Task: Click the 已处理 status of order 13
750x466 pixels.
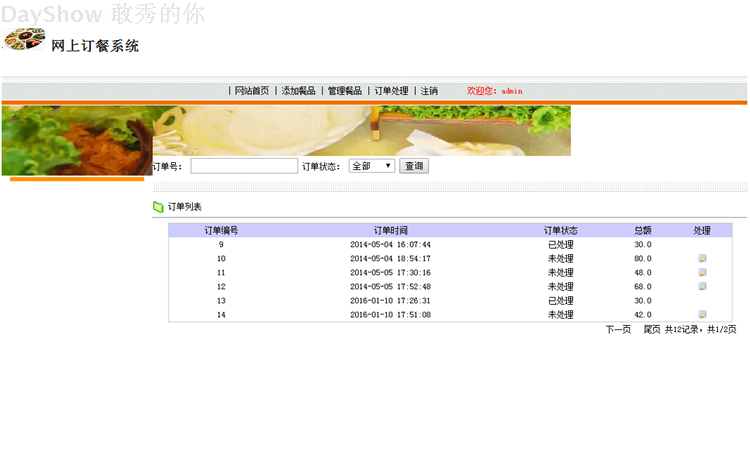Action: tap(560, 300)
